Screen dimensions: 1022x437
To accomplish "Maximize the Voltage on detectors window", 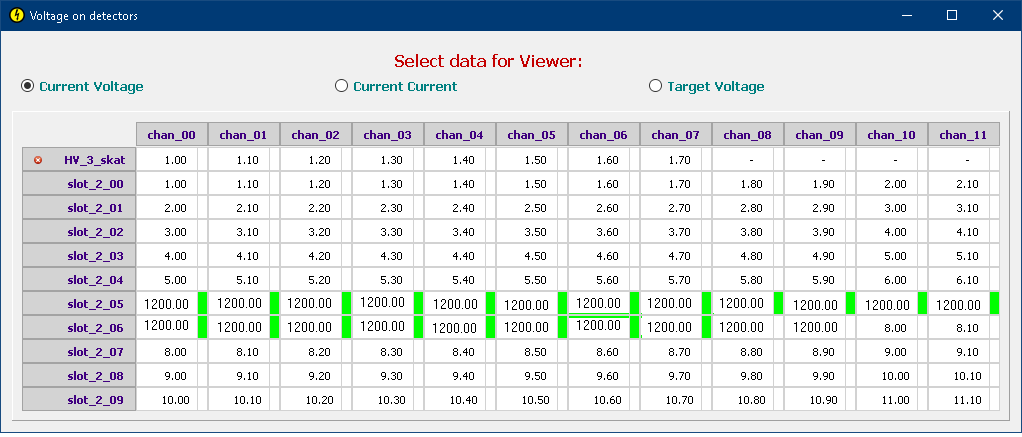I will (952, 15).
